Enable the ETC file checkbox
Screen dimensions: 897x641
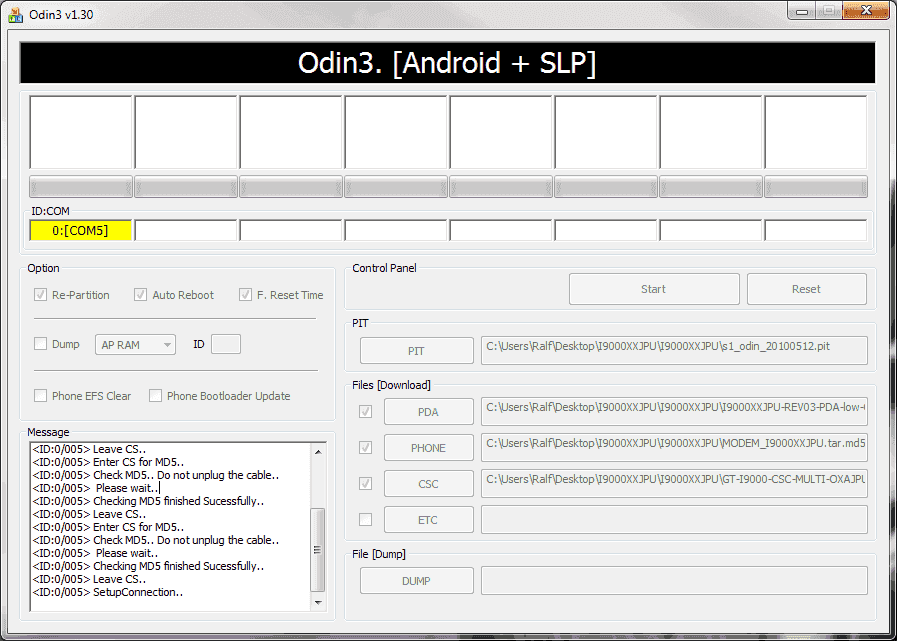365,520
